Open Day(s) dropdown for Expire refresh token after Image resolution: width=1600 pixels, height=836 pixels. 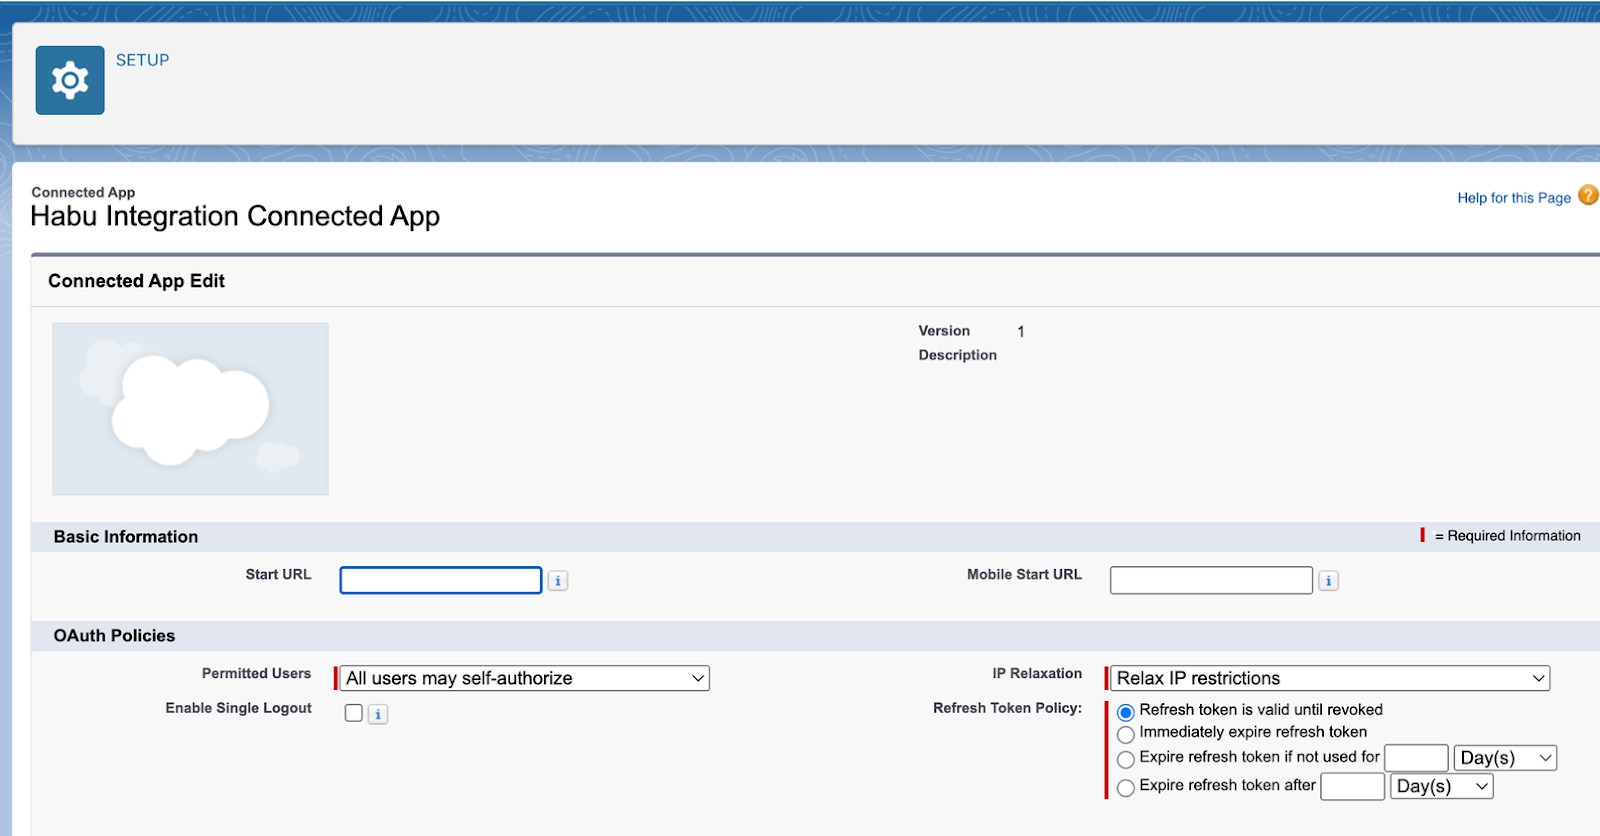point(1441,787)
